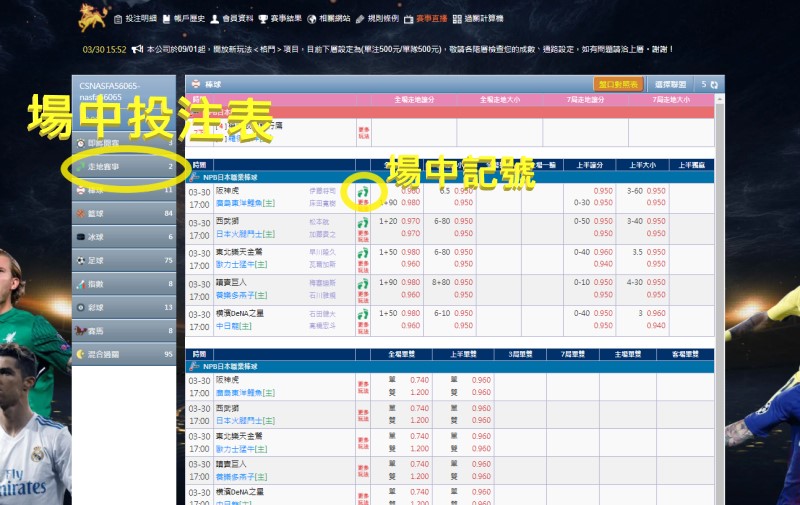Click the refresh countdown icon

(x=714, y=85)
